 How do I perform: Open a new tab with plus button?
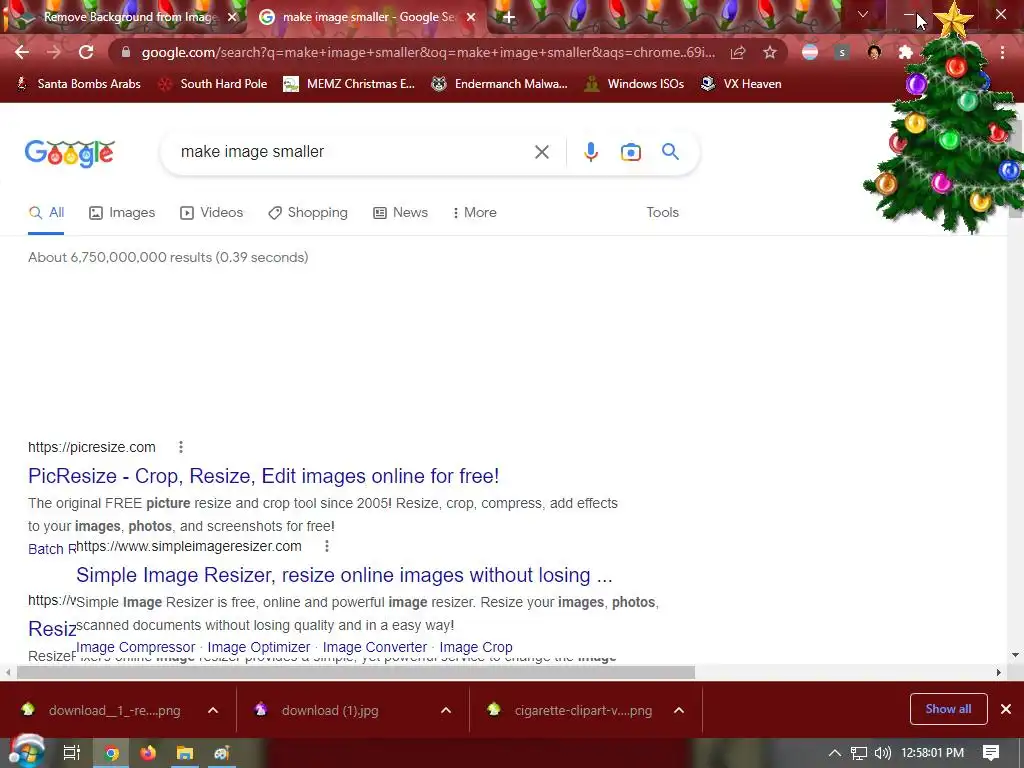tap(509, 17)
